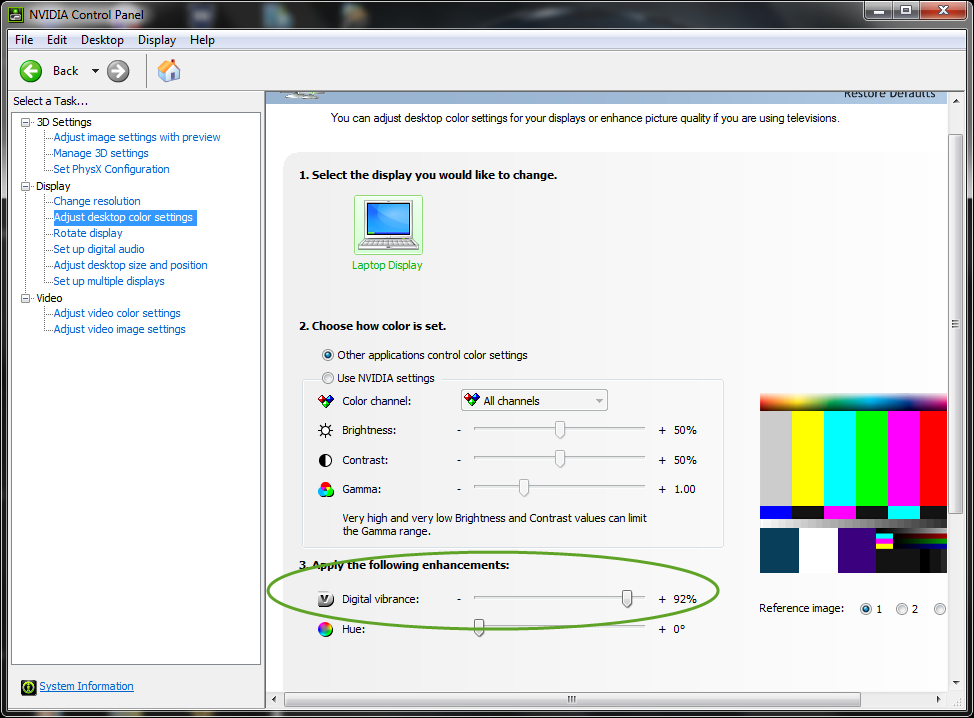Select Use NVIDIA settings radio button
Viewport: 974px width, 718px height.
pos(328,378)
